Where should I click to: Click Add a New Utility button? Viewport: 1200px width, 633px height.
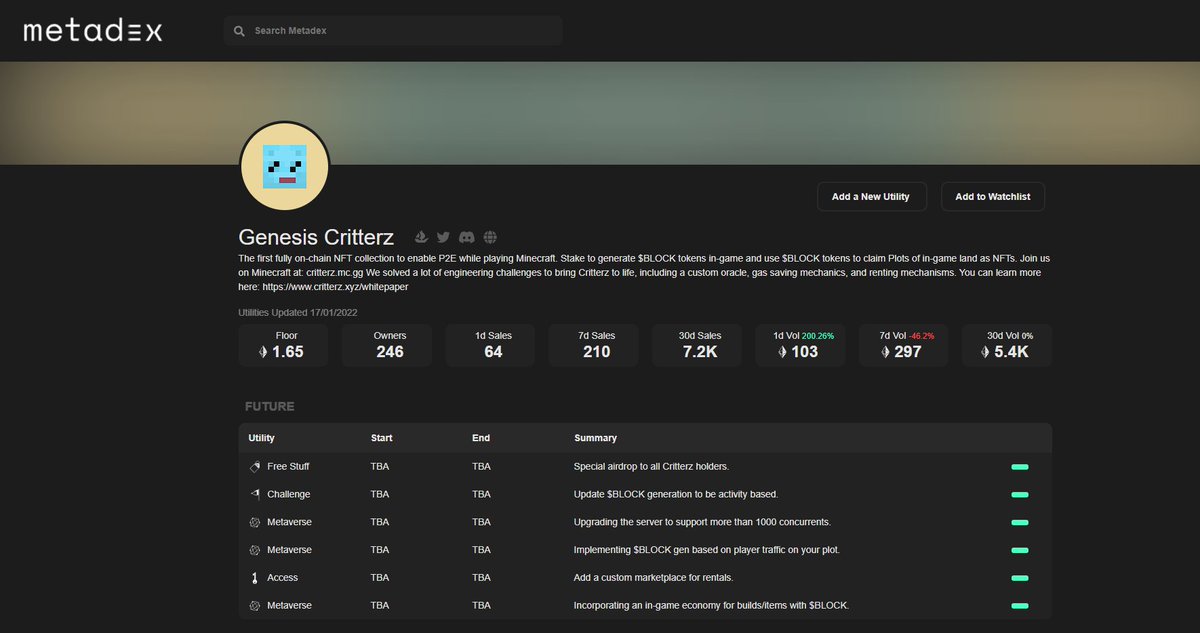click(871, 196)
